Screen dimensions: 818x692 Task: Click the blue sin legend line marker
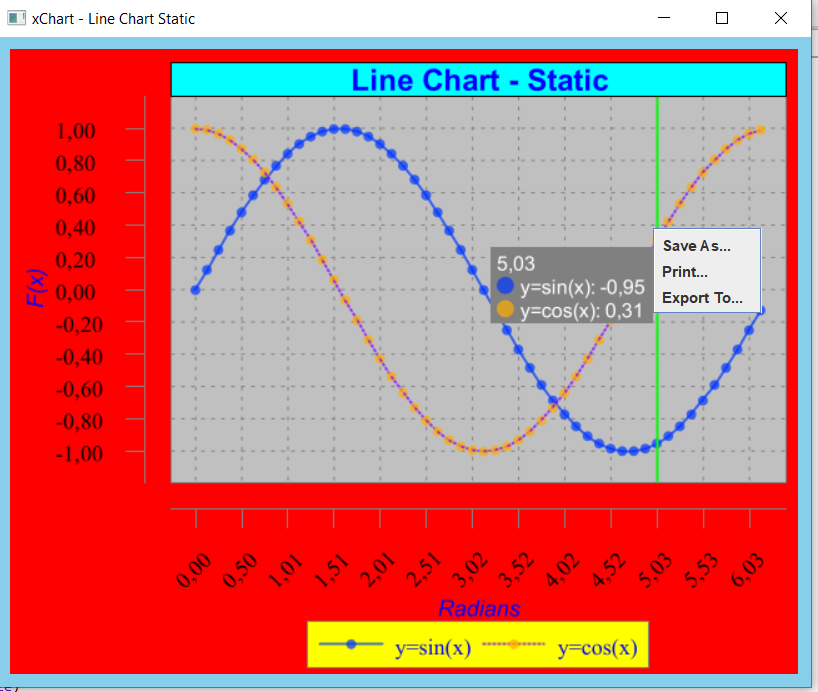click(x=351, y=645)
